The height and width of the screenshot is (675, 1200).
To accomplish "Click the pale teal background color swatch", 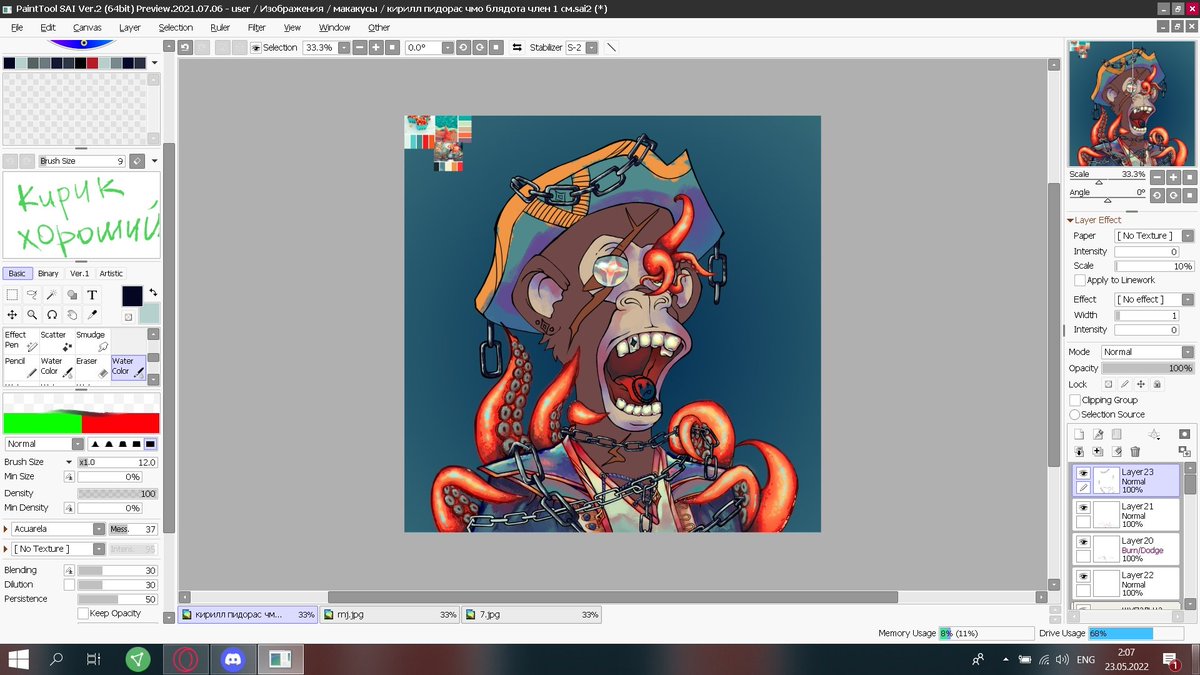I will click(149, 313).
